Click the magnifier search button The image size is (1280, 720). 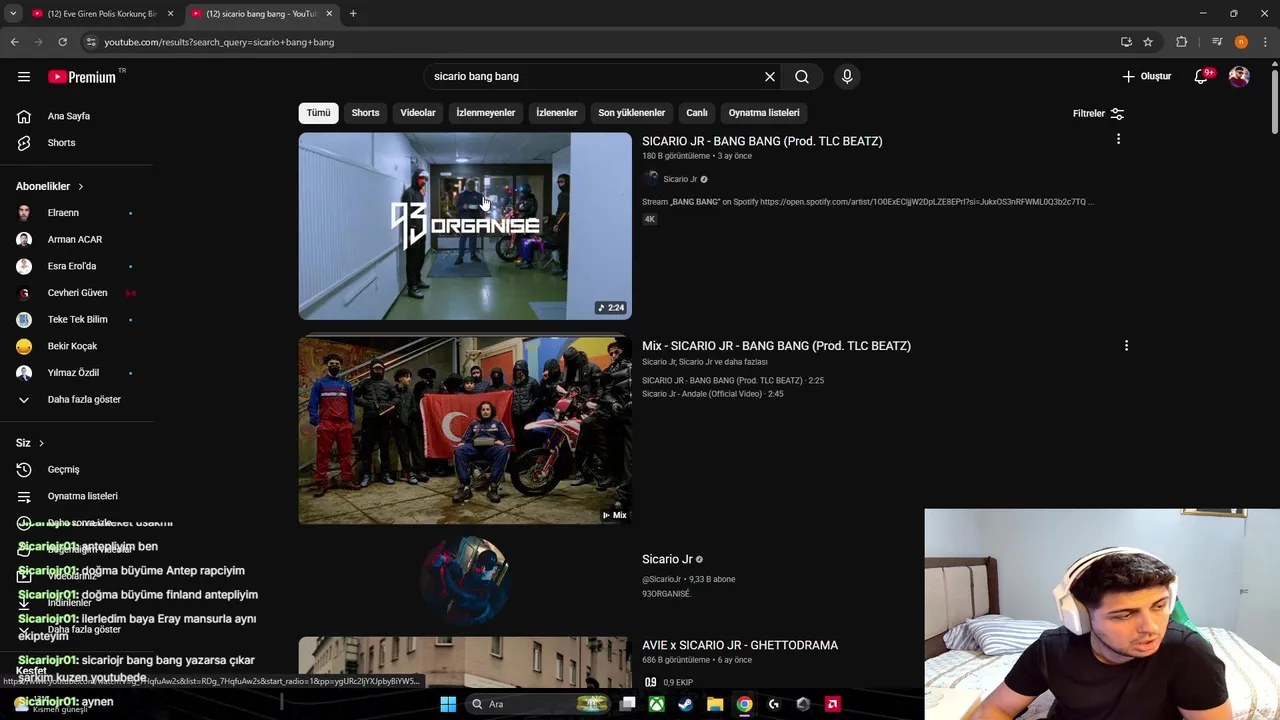coord(802,76)
